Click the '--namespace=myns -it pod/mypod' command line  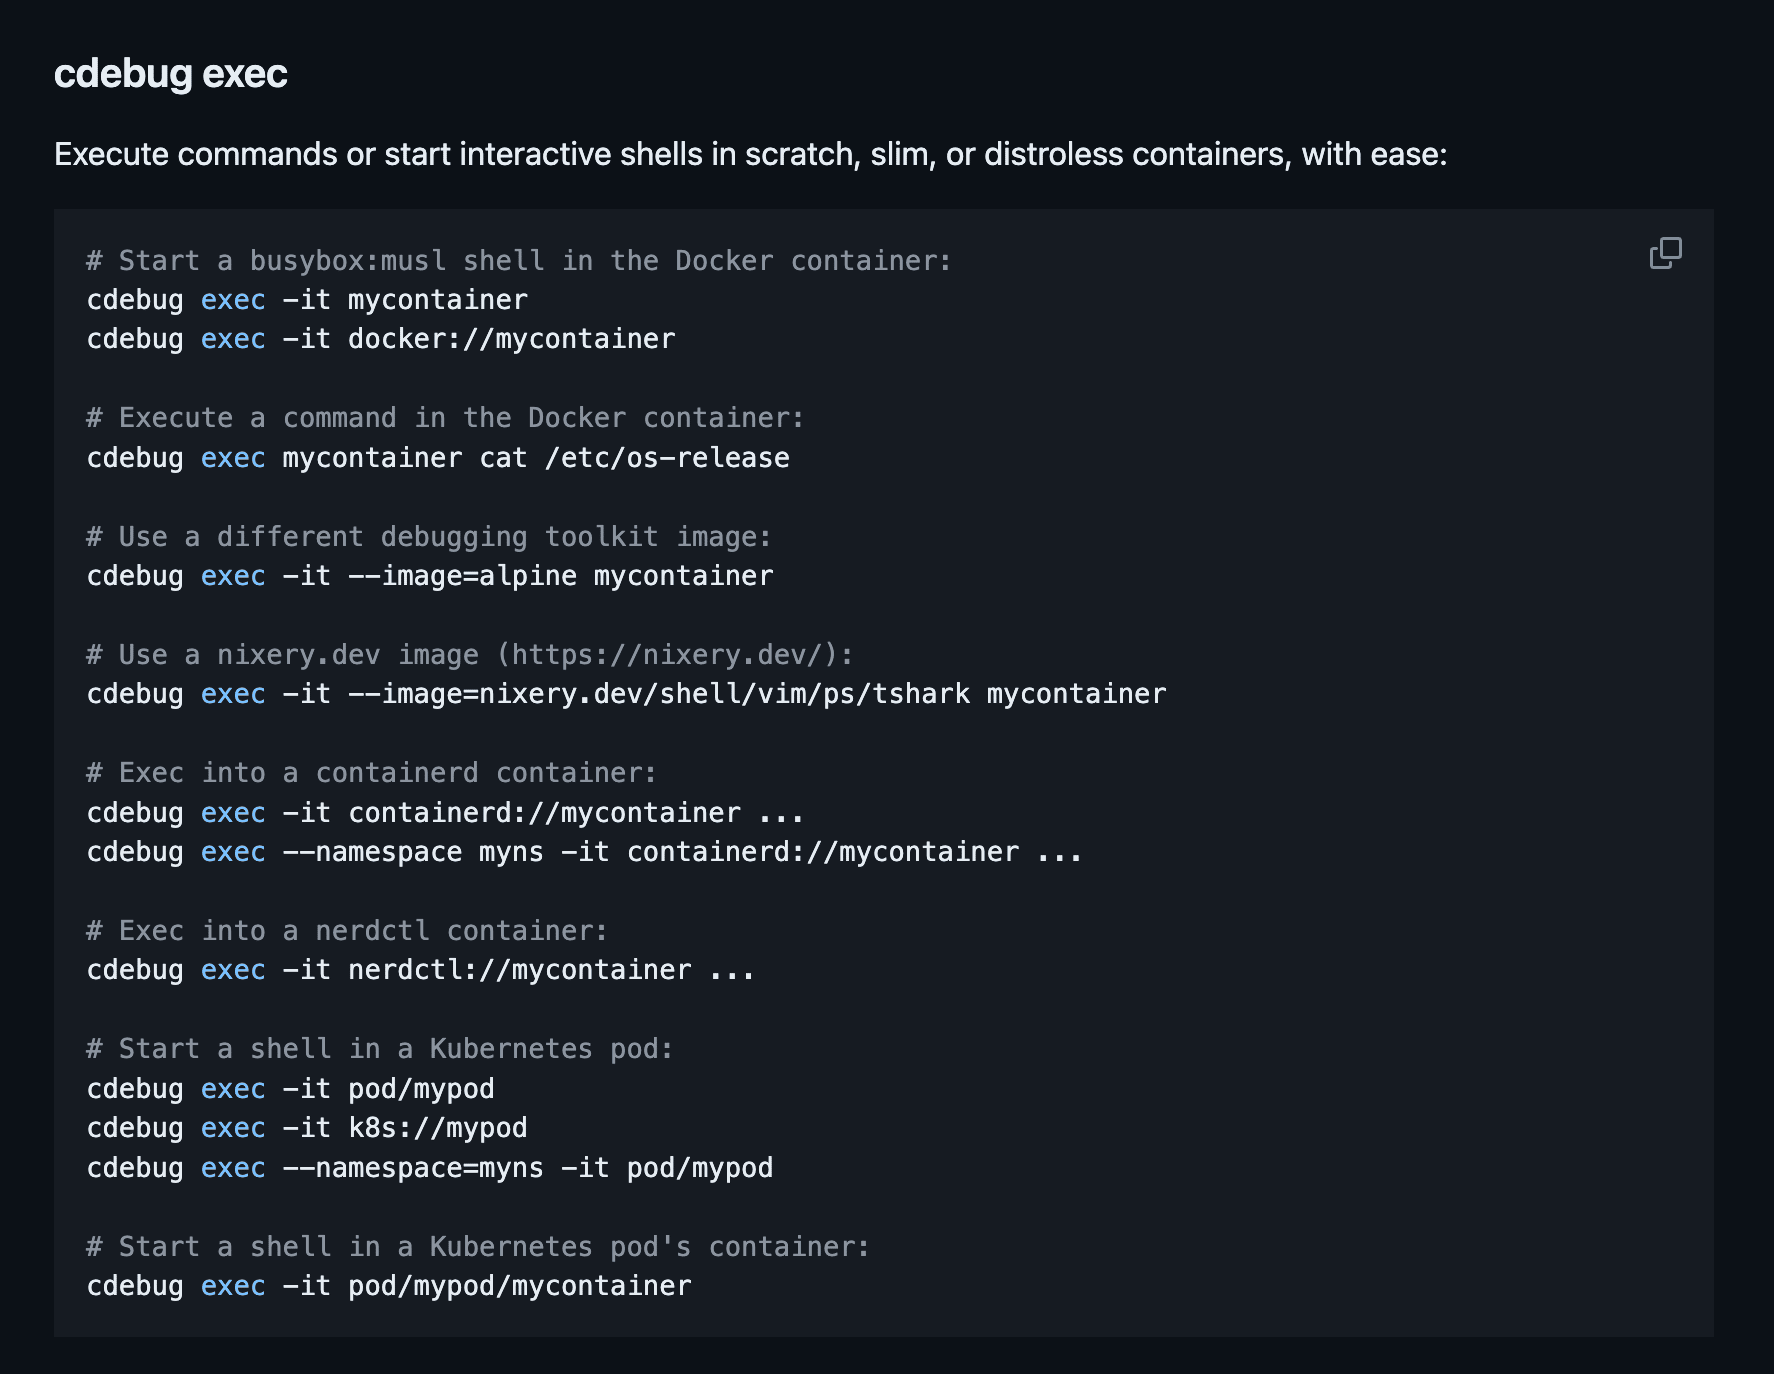click(x=430, y=1168)
